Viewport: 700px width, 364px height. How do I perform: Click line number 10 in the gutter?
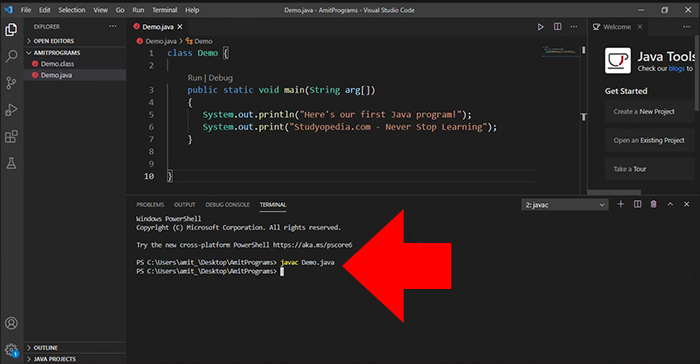[x=149, y=176]
